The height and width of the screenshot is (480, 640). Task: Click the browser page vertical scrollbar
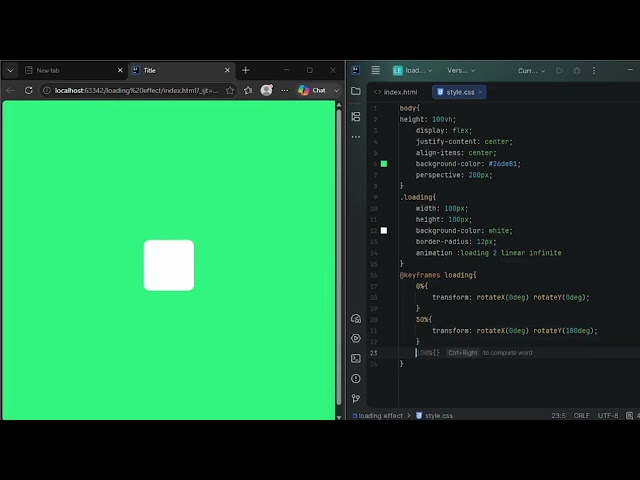(x=339, y=257)
